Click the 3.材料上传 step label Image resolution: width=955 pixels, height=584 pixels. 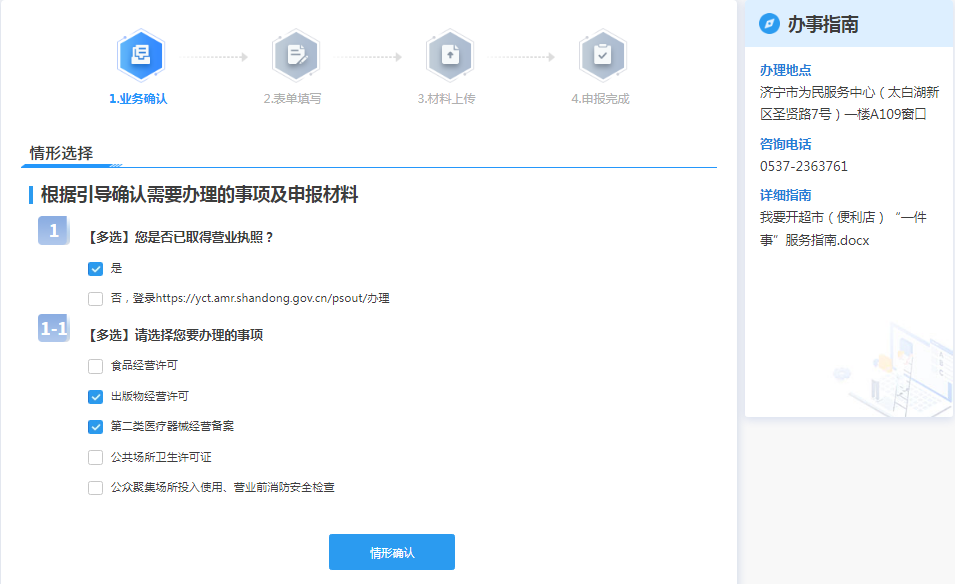(x=446, y=99)
